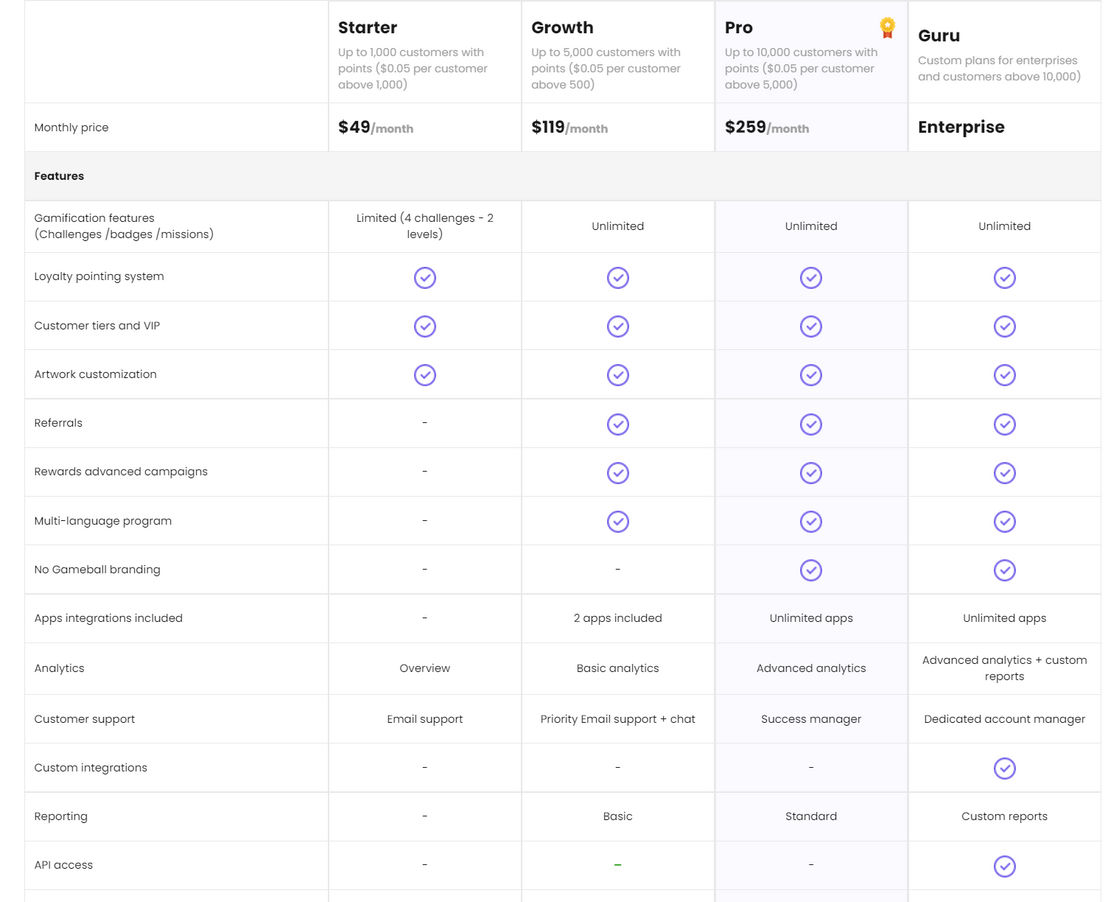This screenshot has width=1108, height=902.
Task: Click Loyalty pointing system checkmark under Guru
Action: pos(1004,278)
